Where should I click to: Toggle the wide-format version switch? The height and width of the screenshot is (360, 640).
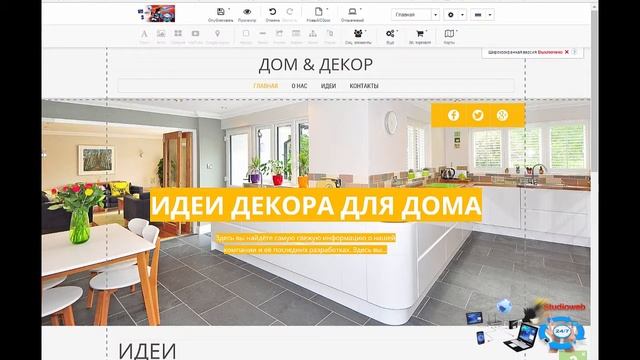pyautogui.click(x=550, y=52)
